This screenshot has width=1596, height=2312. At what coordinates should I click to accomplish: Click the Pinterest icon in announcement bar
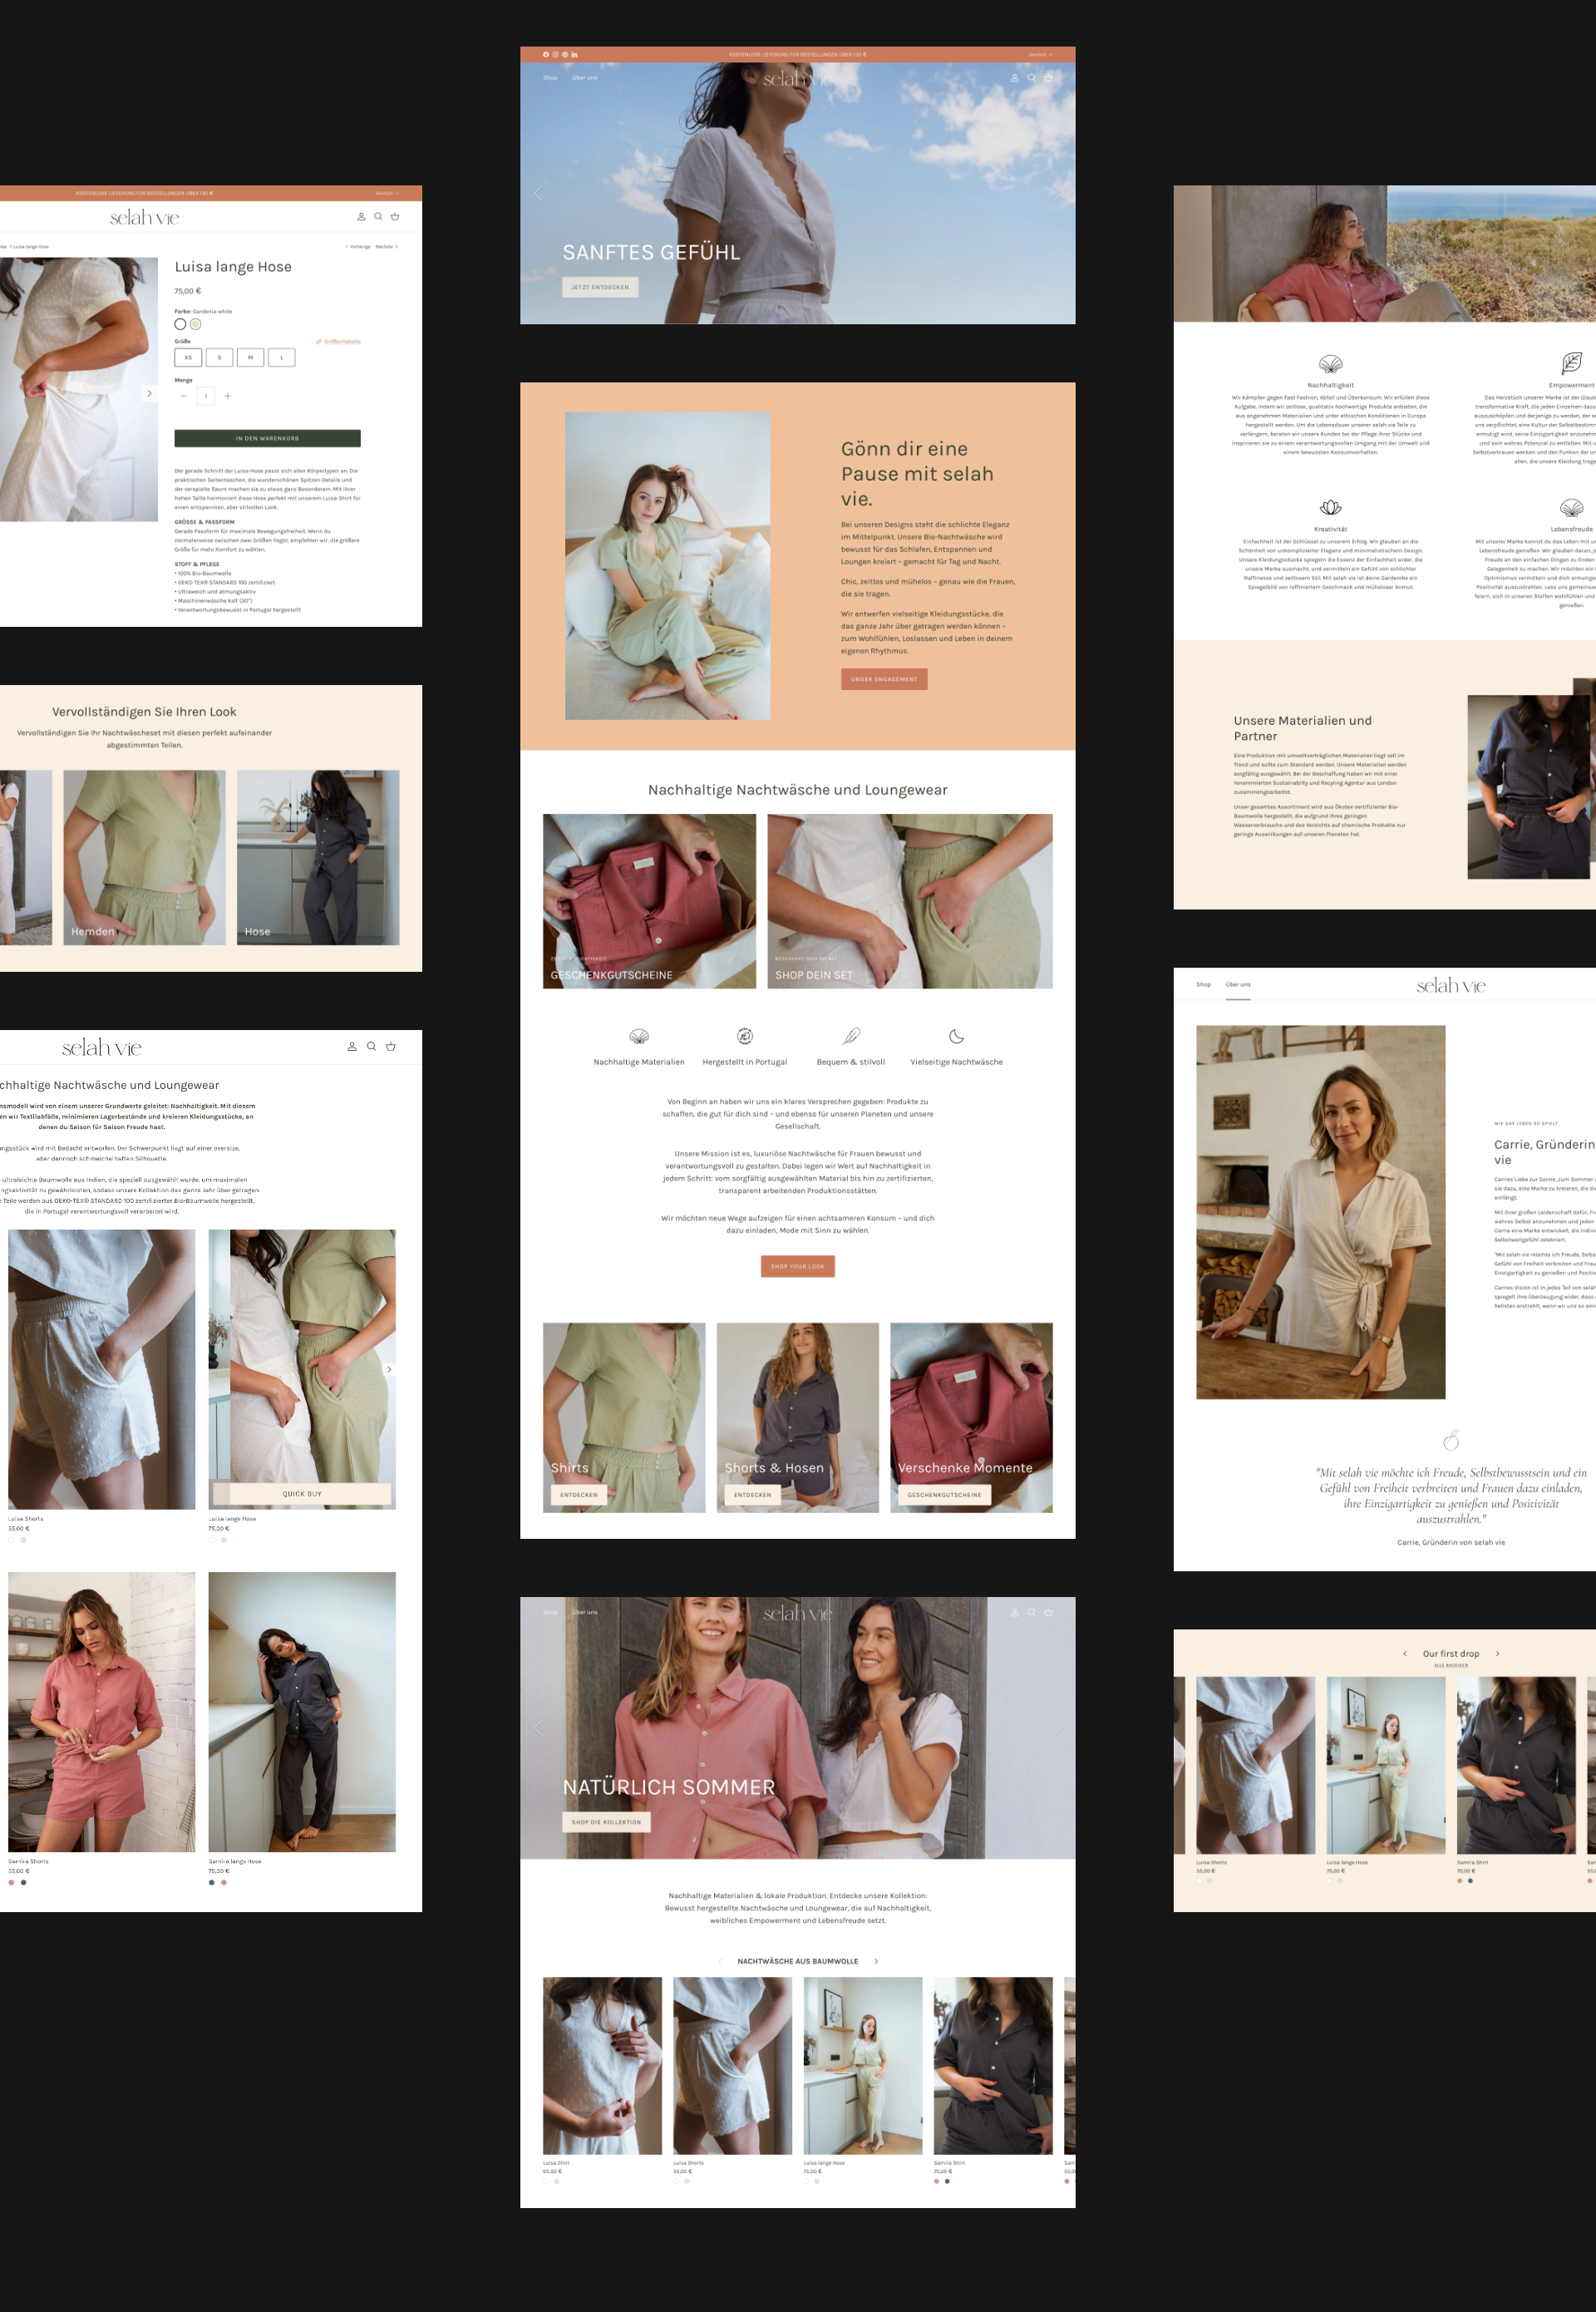(x=565, y=55)
